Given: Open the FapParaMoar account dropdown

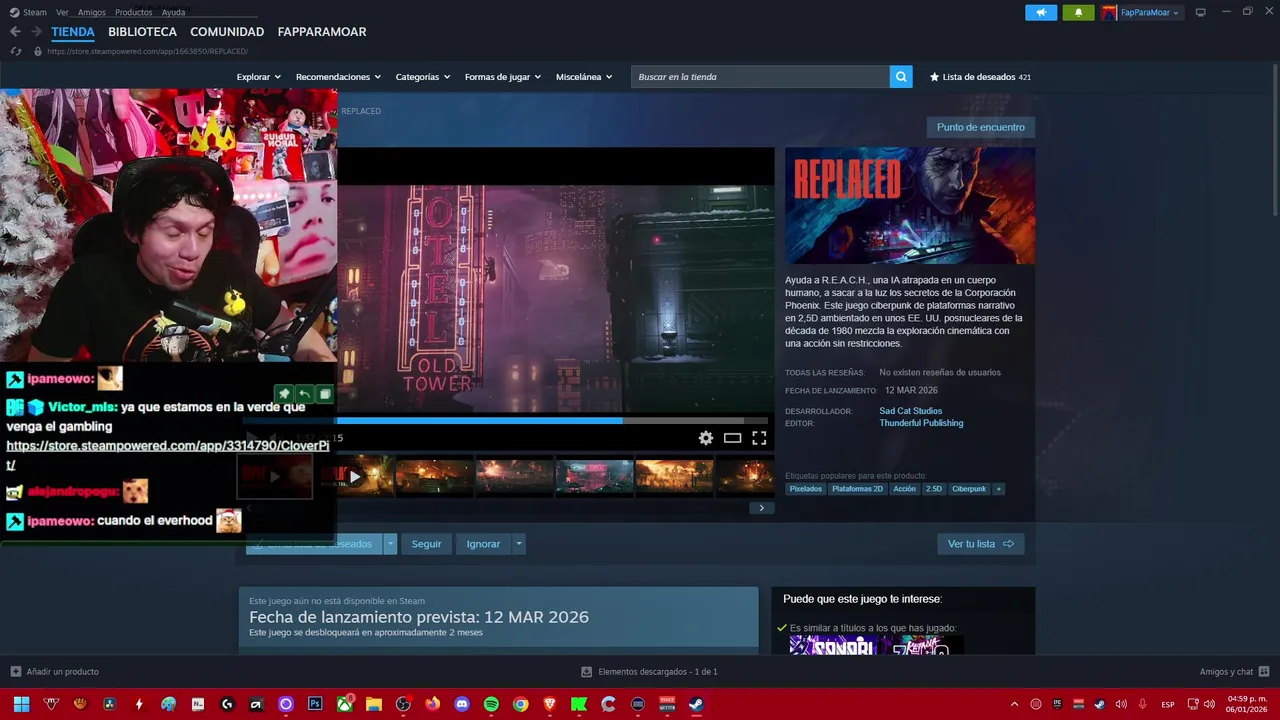Looking at the screenshot, I should pyautogui.click(x=1149, y=12).
